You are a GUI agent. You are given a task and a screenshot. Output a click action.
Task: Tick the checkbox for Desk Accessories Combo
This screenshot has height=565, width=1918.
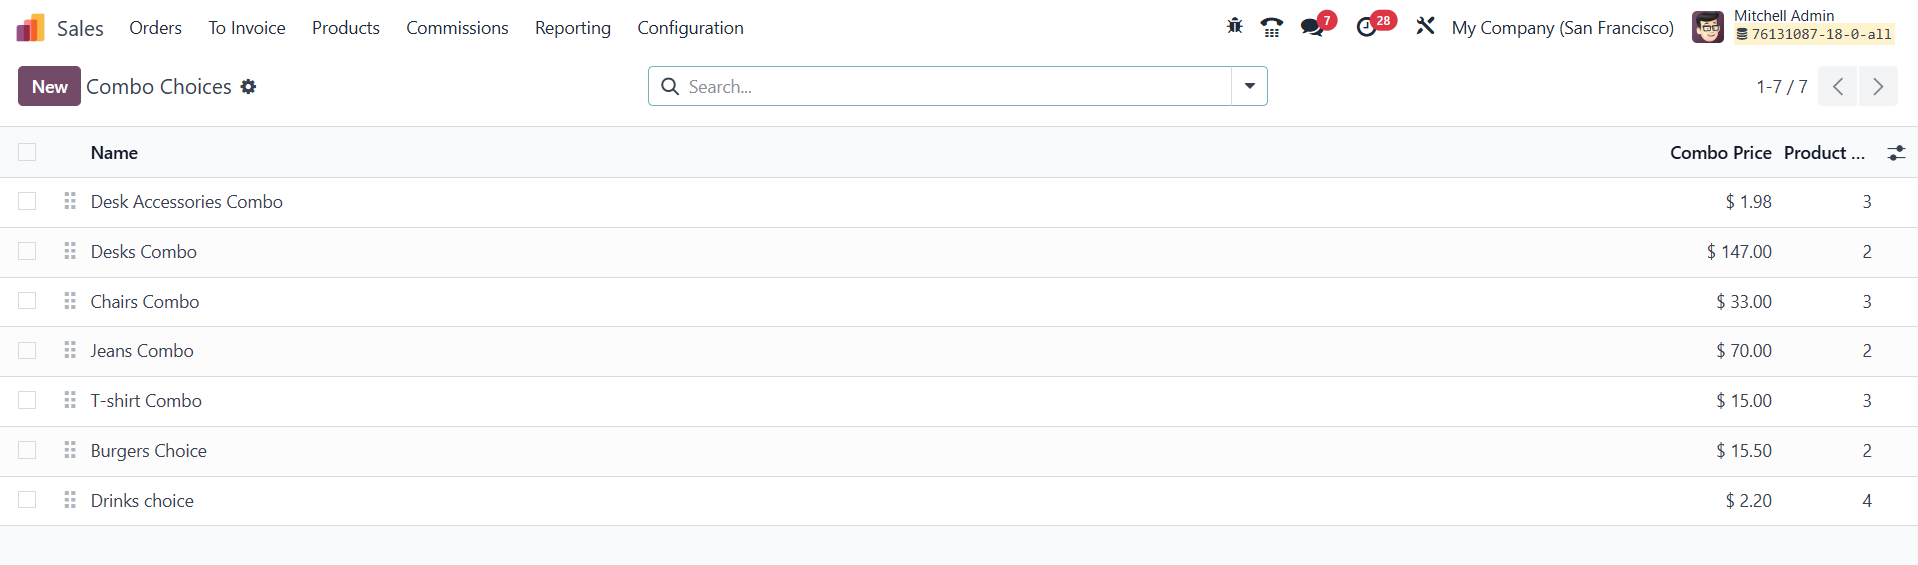[27, 202]
